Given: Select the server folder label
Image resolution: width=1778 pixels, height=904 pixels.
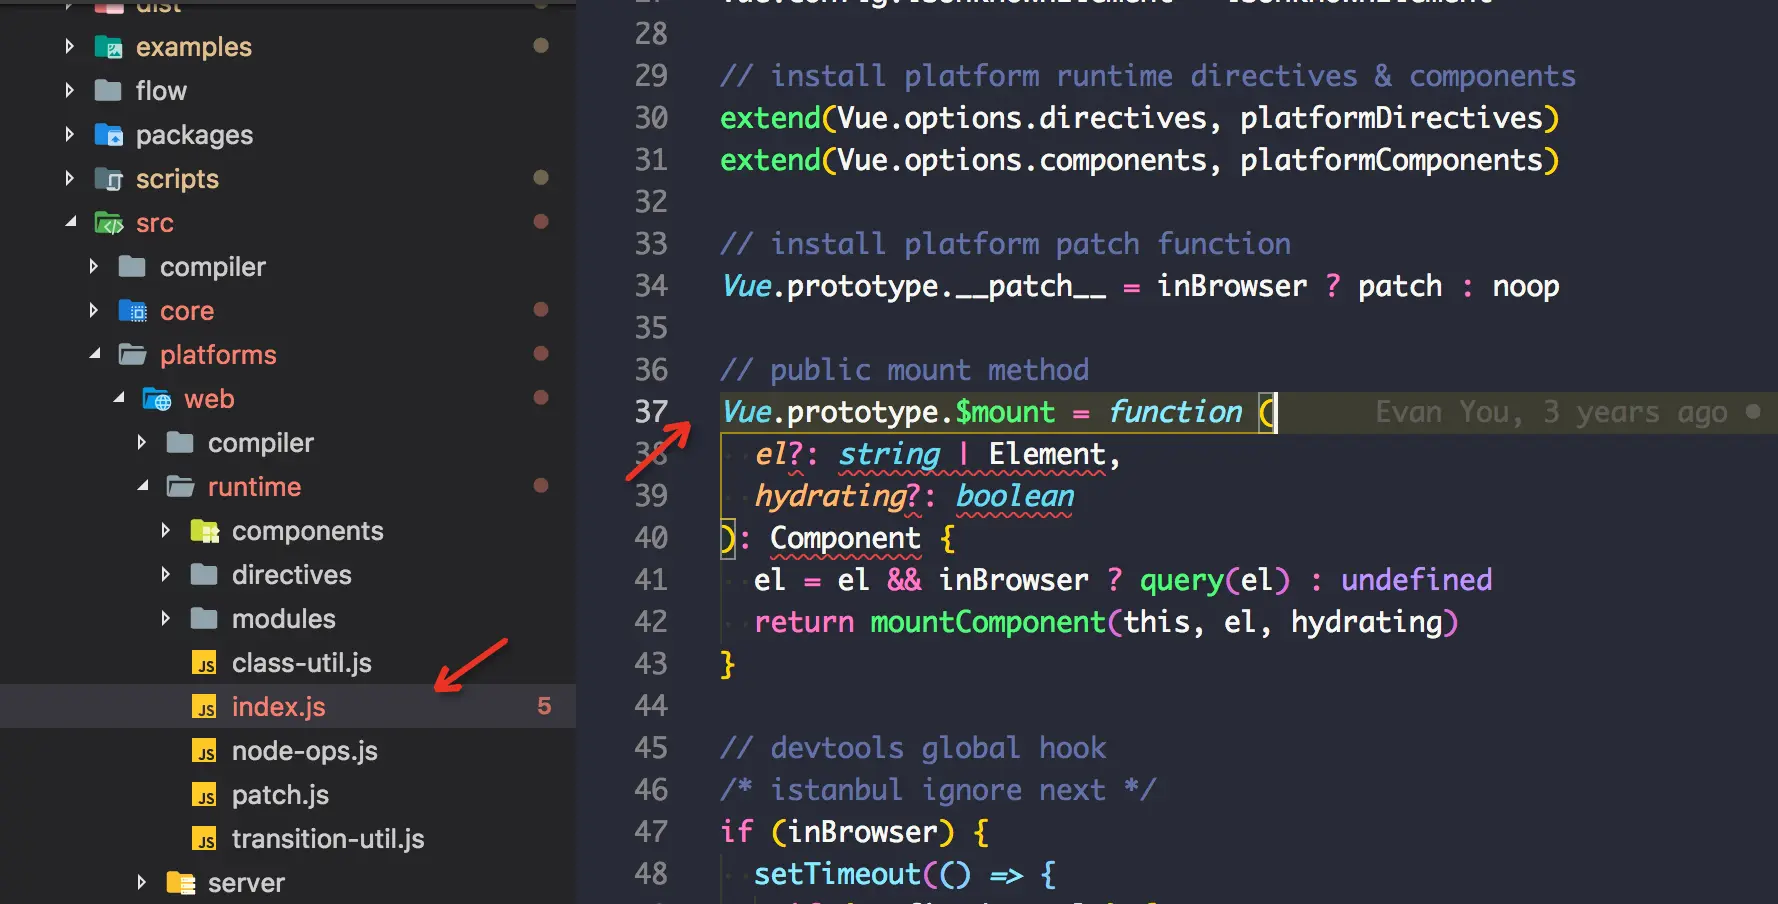Looking at the screenshot, I should pyautogui.click(x=246, y=883).
